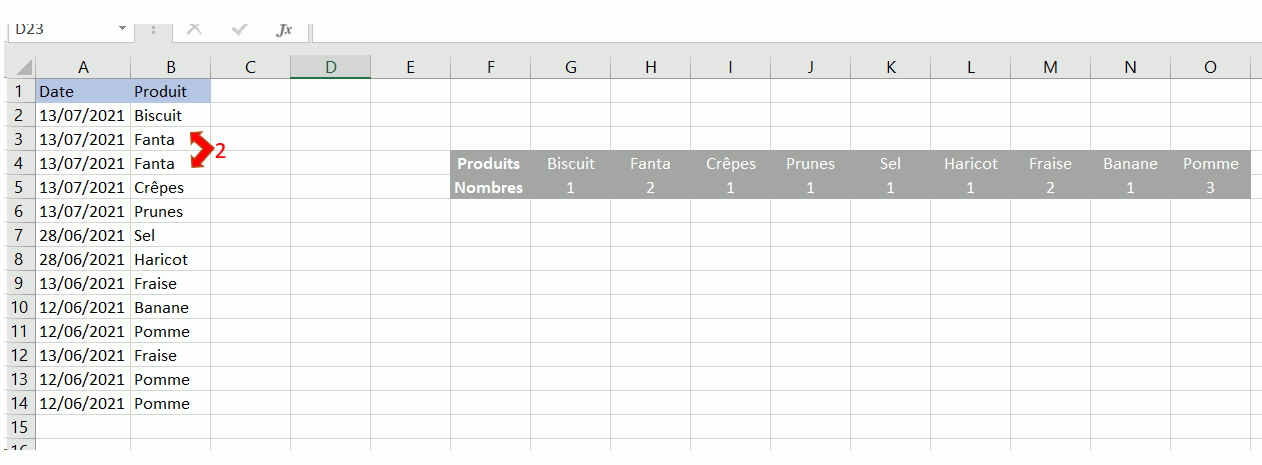
Task: Click the gray Nombres label cell
Action: 489,187
